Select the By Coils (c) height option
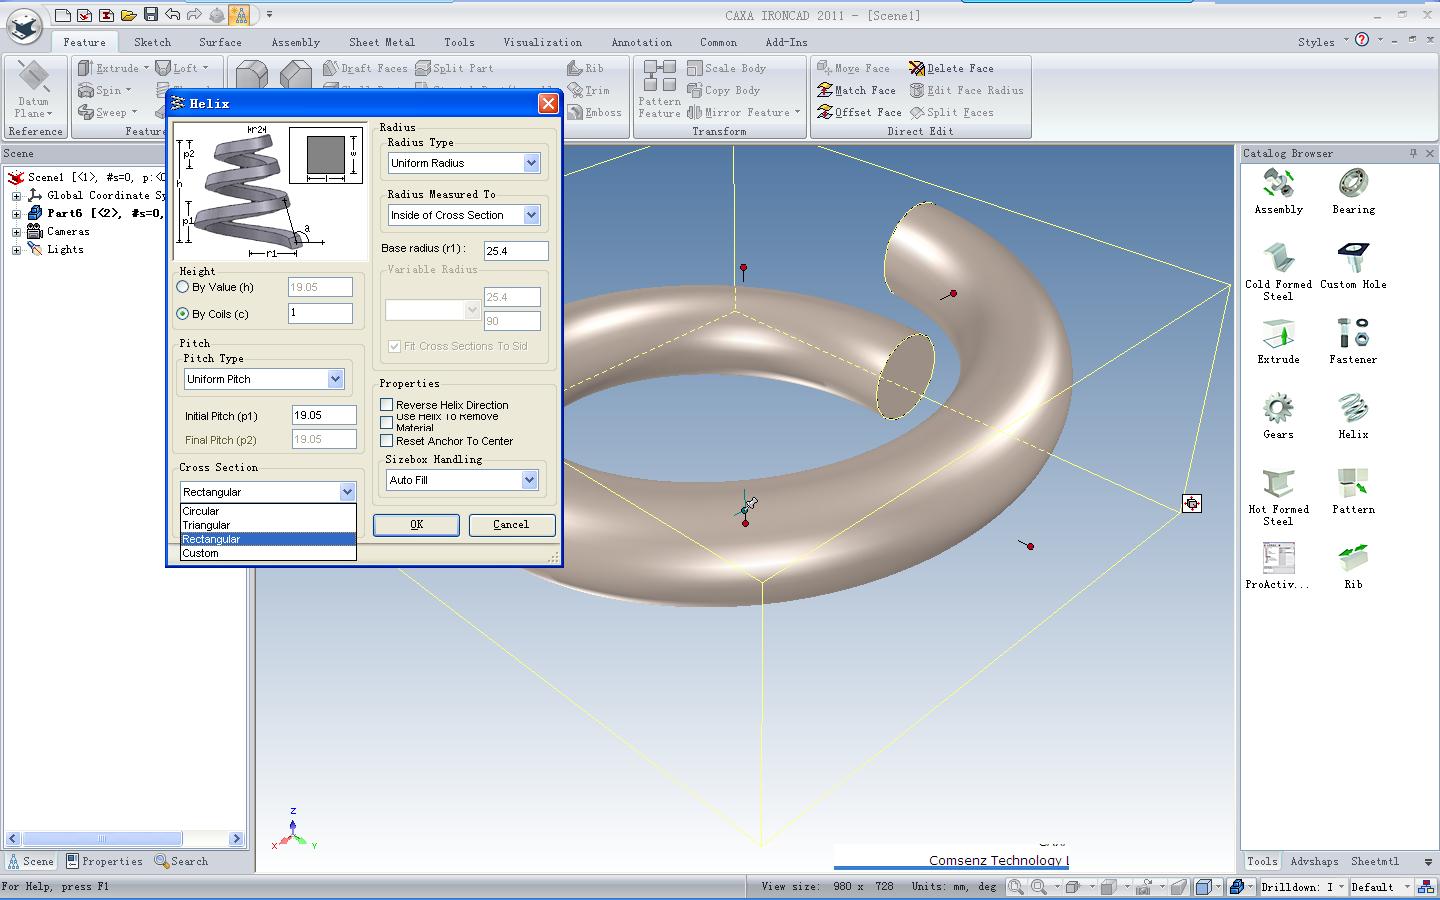 tap(183, 314)
